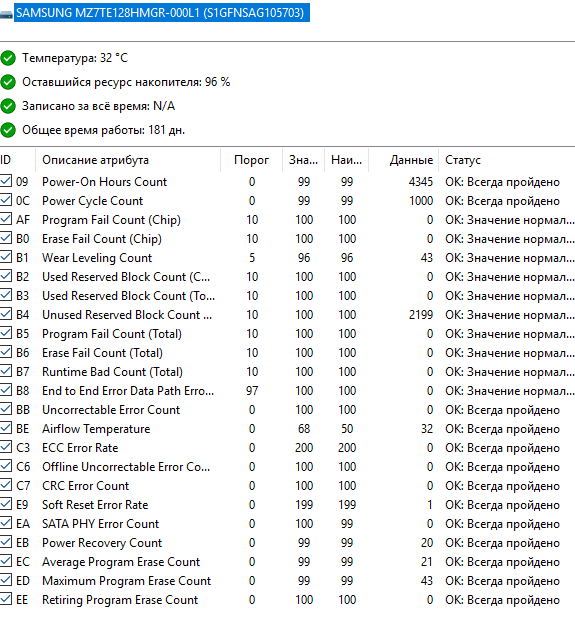Click the Данные column header

404,160
